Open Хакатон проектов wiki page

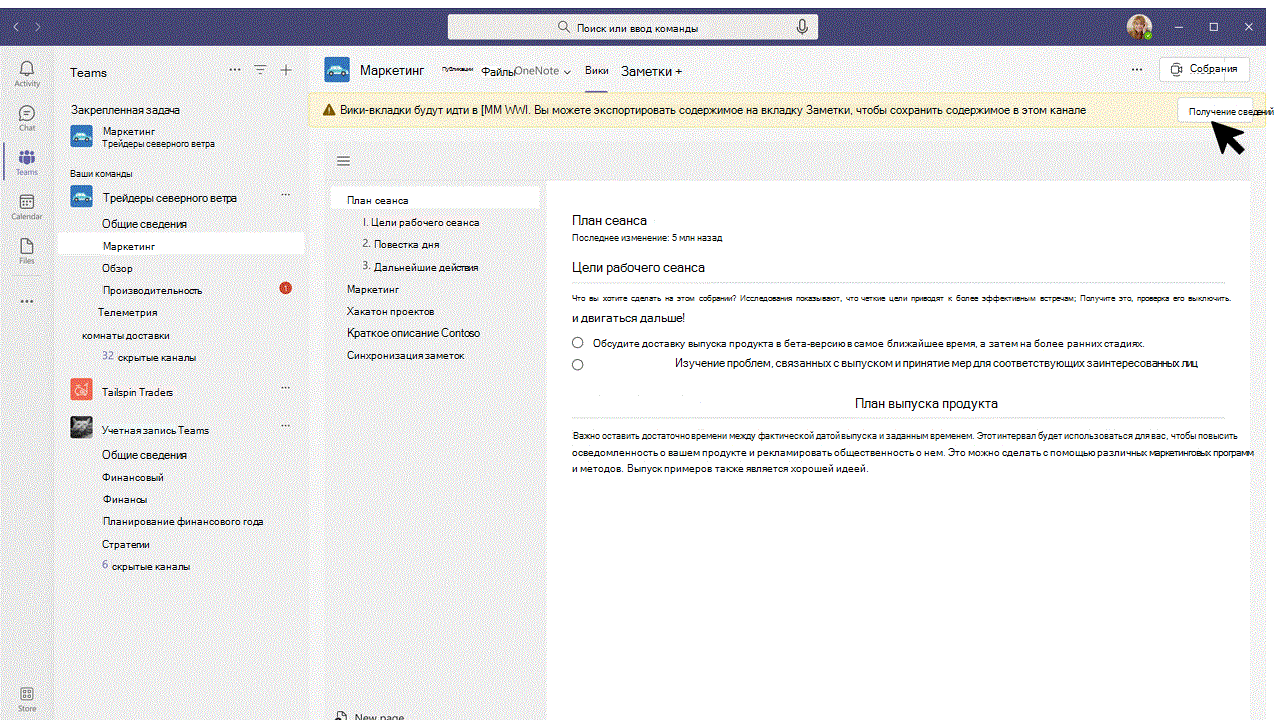click(x=391, y=311)
